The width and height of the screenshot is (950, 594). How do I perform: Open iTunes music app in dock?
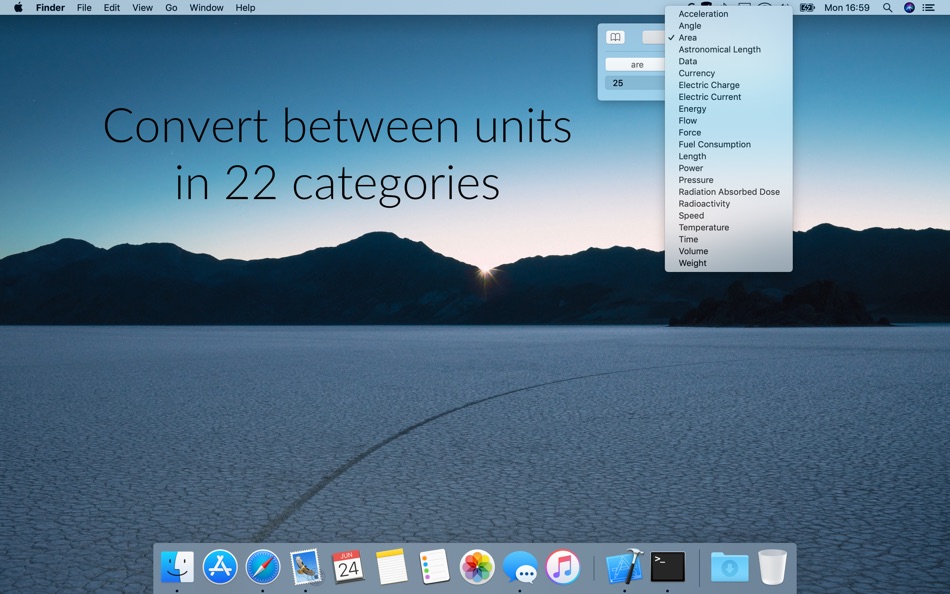[x=563, y=567]
